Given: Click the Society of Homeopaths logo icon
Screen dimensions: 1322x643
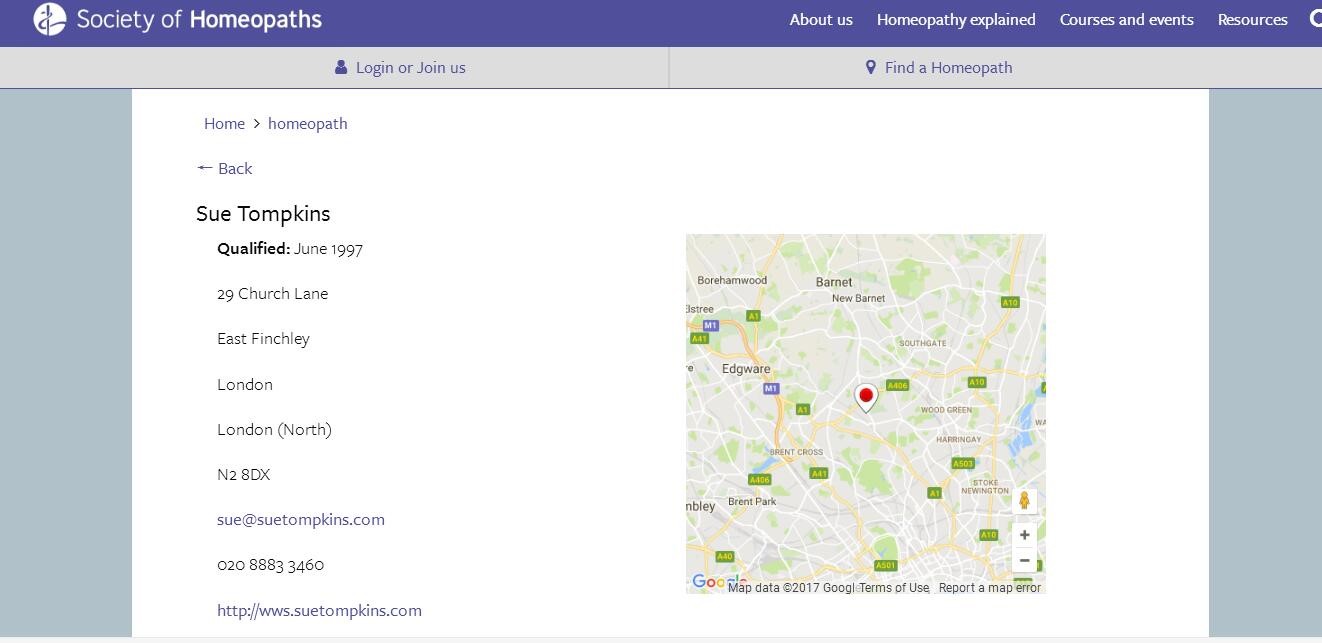Looking at the screenshot, I should 49,19.
